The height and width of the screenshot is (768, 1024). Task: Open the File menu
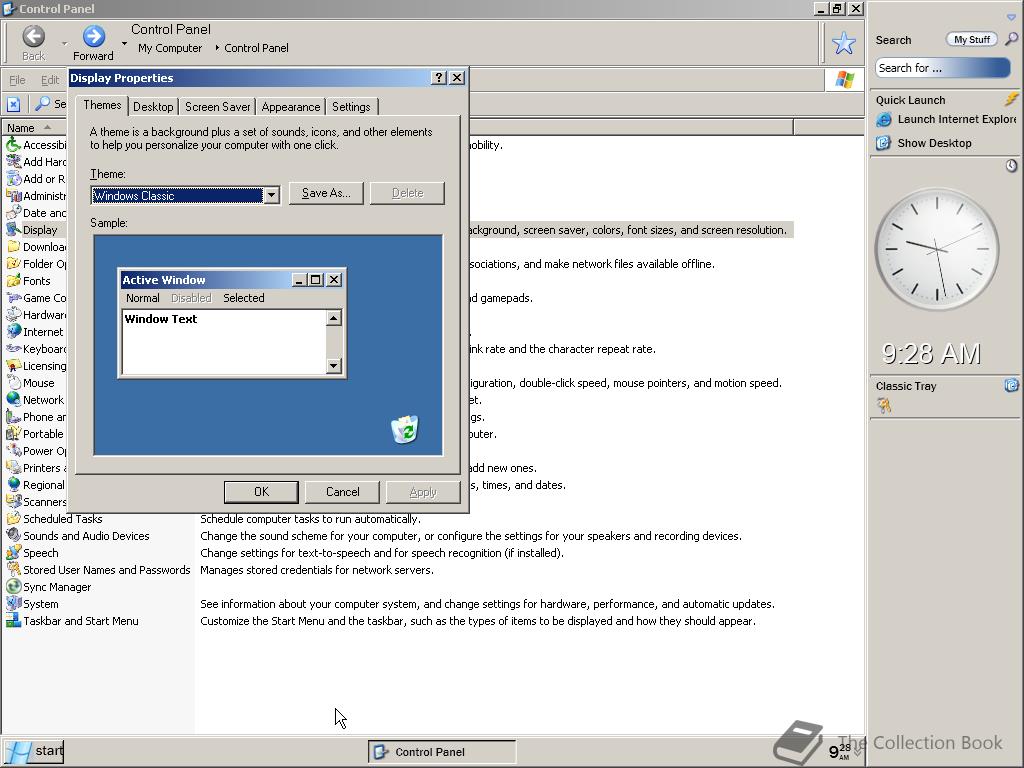(17, 80)
